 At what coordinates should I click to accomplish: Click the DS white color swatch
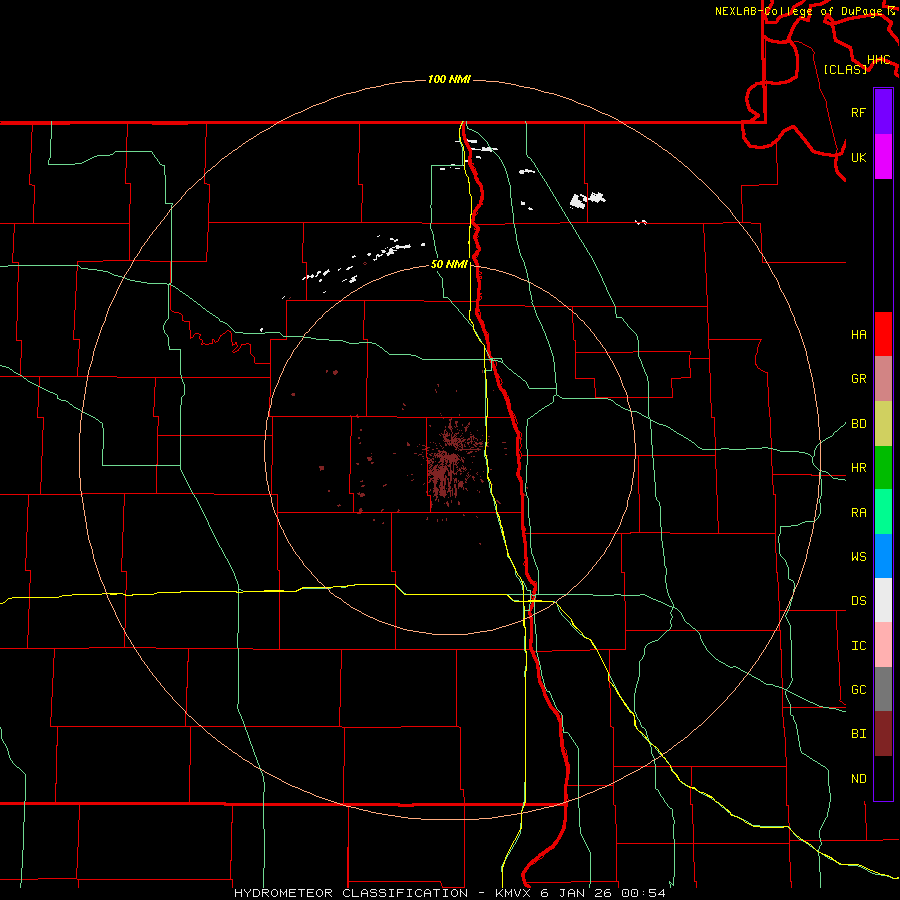[883, 600]
